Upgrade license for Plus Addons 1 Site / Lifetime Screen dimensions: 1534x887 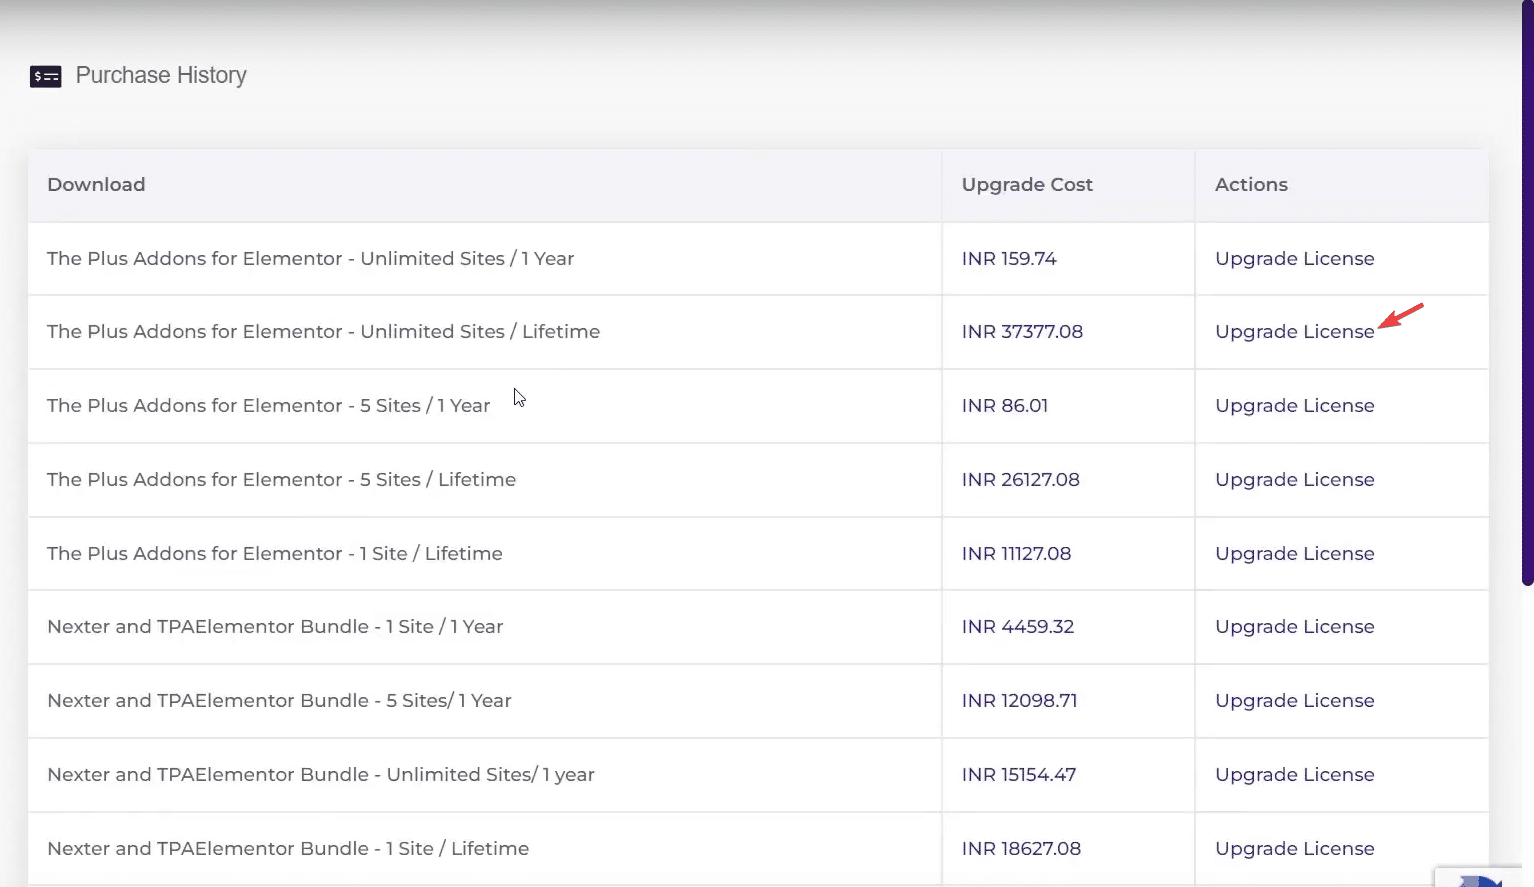point(1294,553)
